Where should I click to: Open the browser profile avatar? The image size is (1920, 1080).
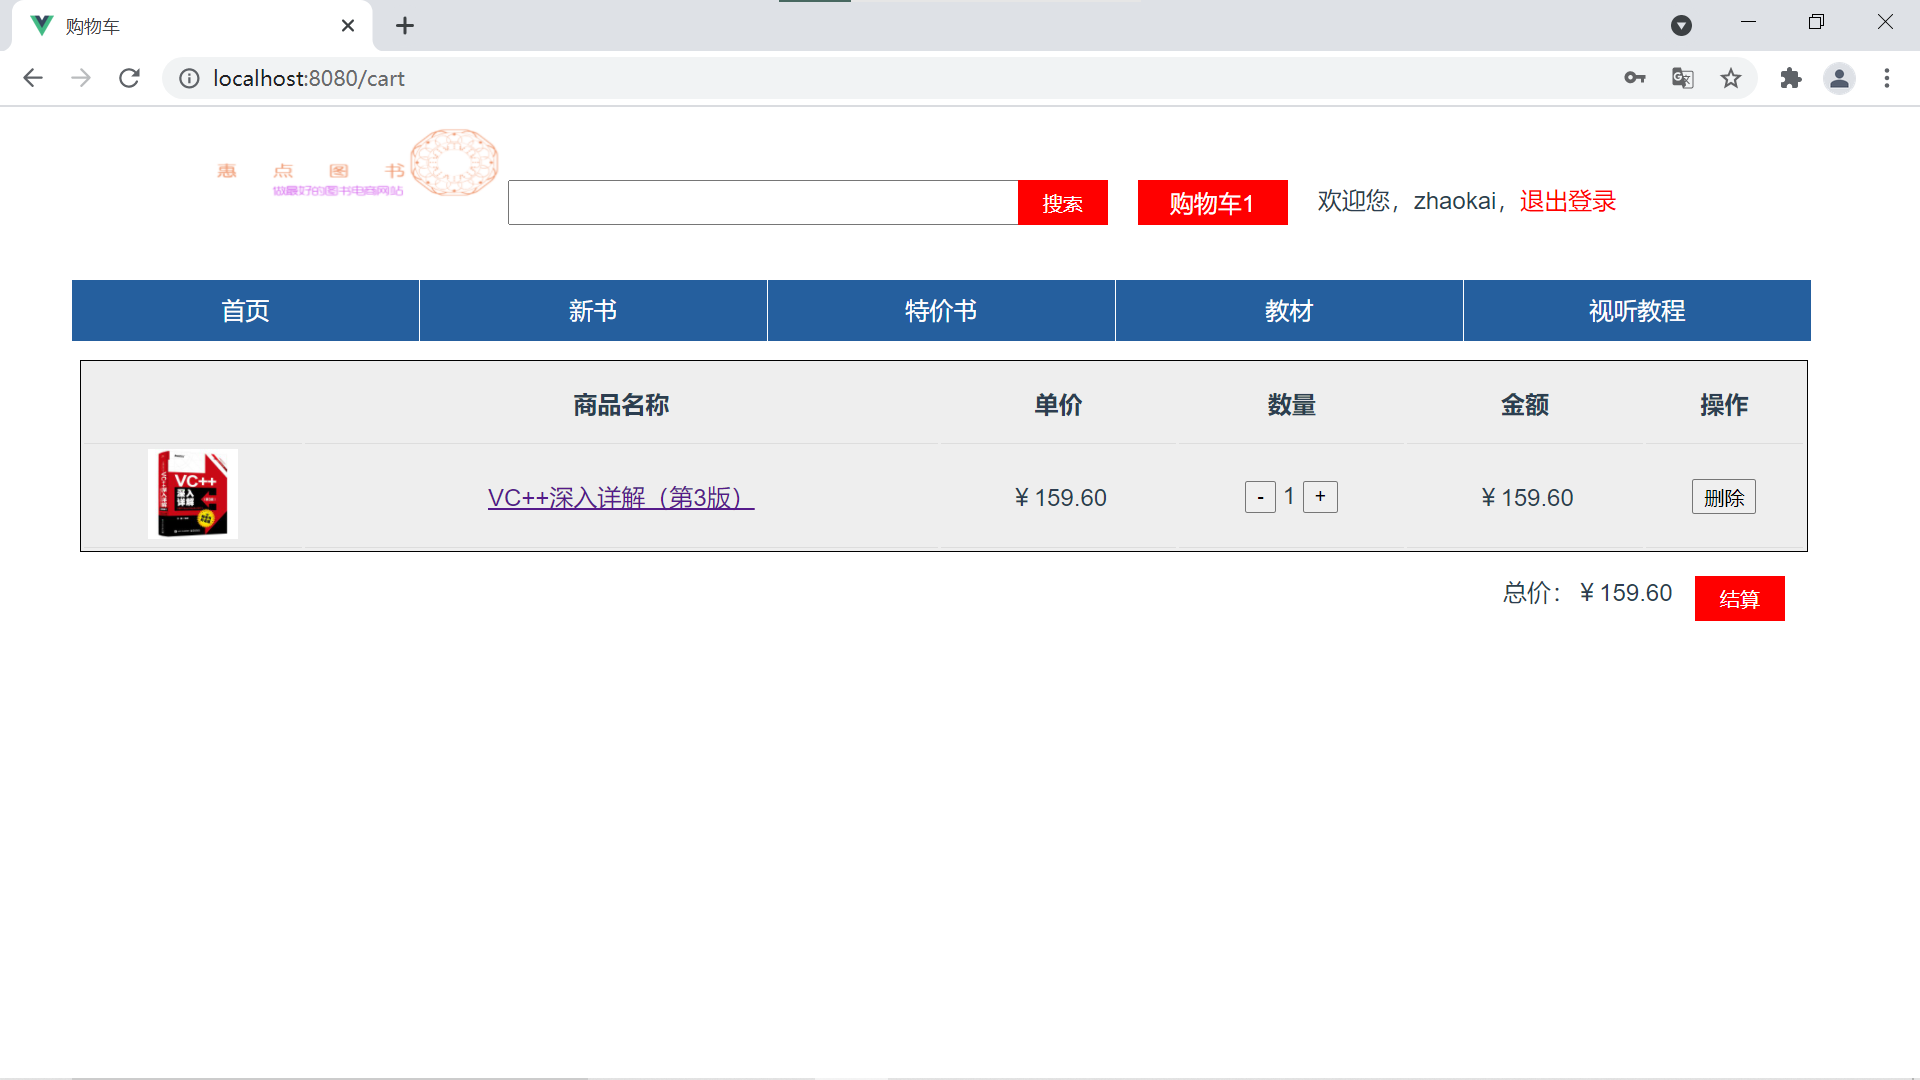pos(1840,78)
